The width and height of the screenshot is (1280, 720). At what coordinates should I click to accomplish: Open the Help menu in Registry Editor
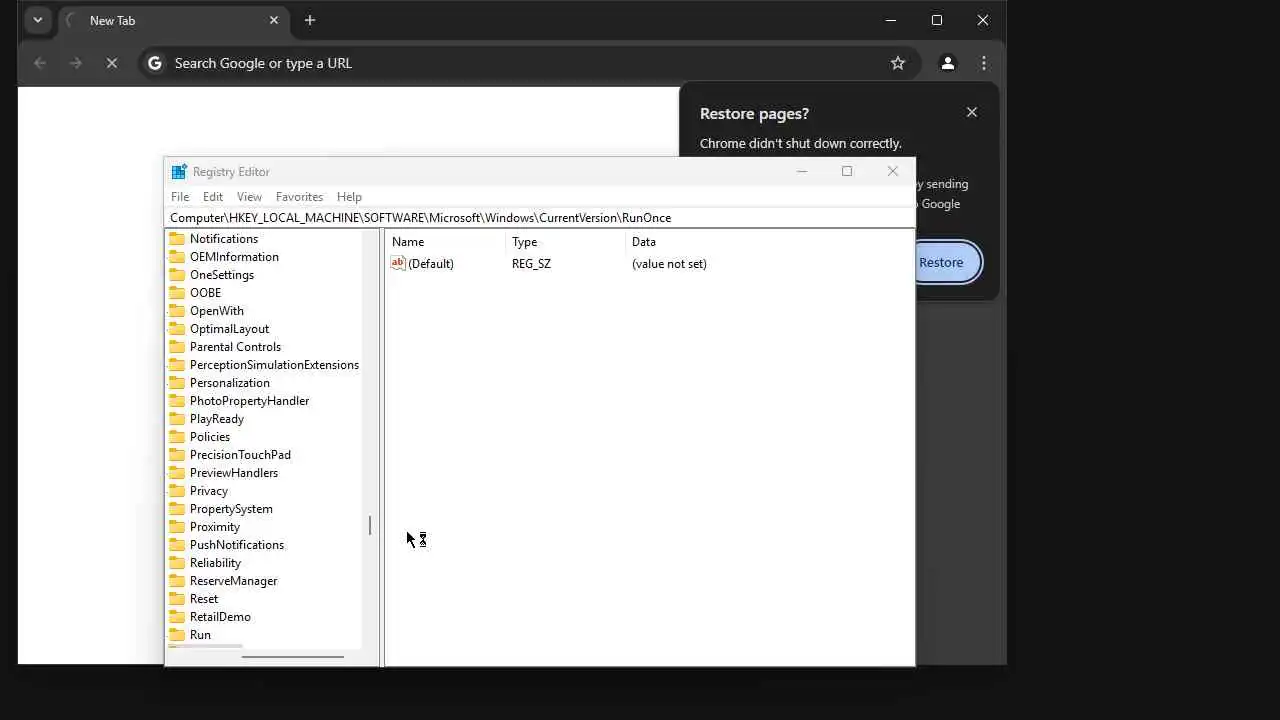point(349,197)
